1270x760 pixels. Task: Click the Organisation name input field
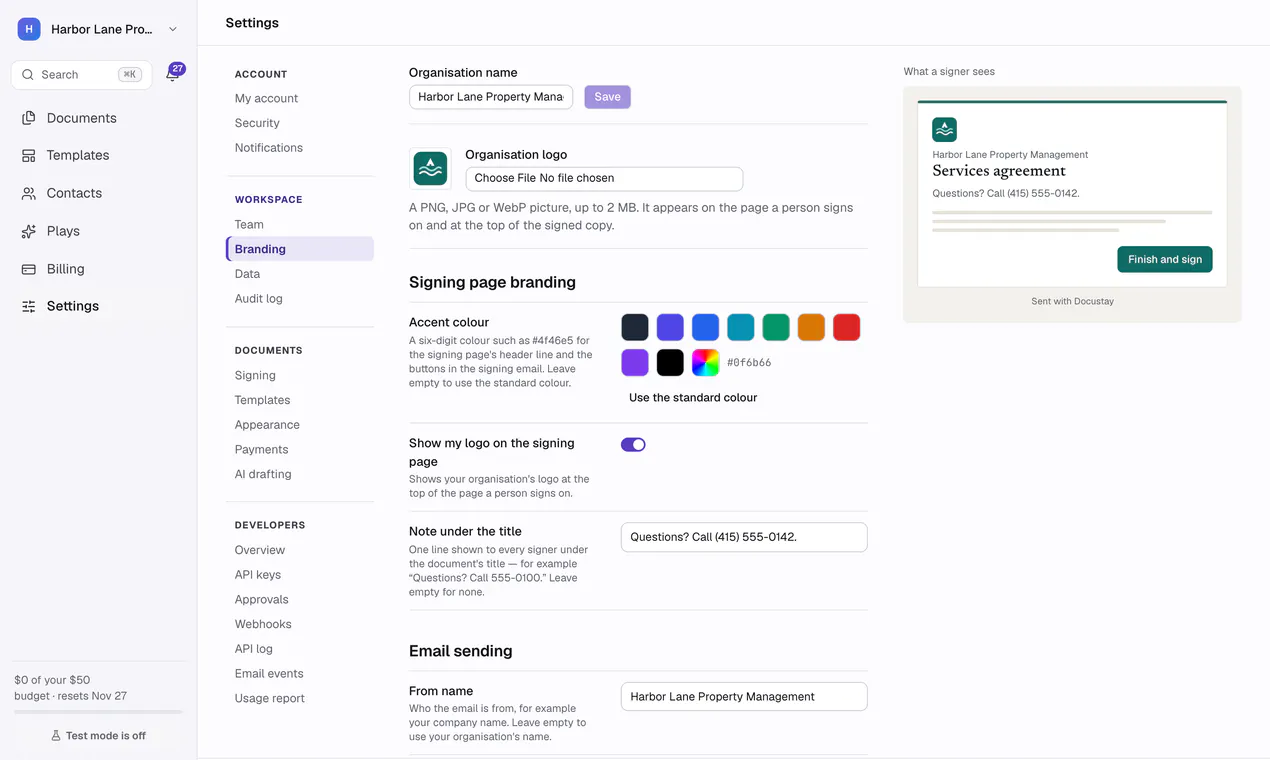click(491, 97)
